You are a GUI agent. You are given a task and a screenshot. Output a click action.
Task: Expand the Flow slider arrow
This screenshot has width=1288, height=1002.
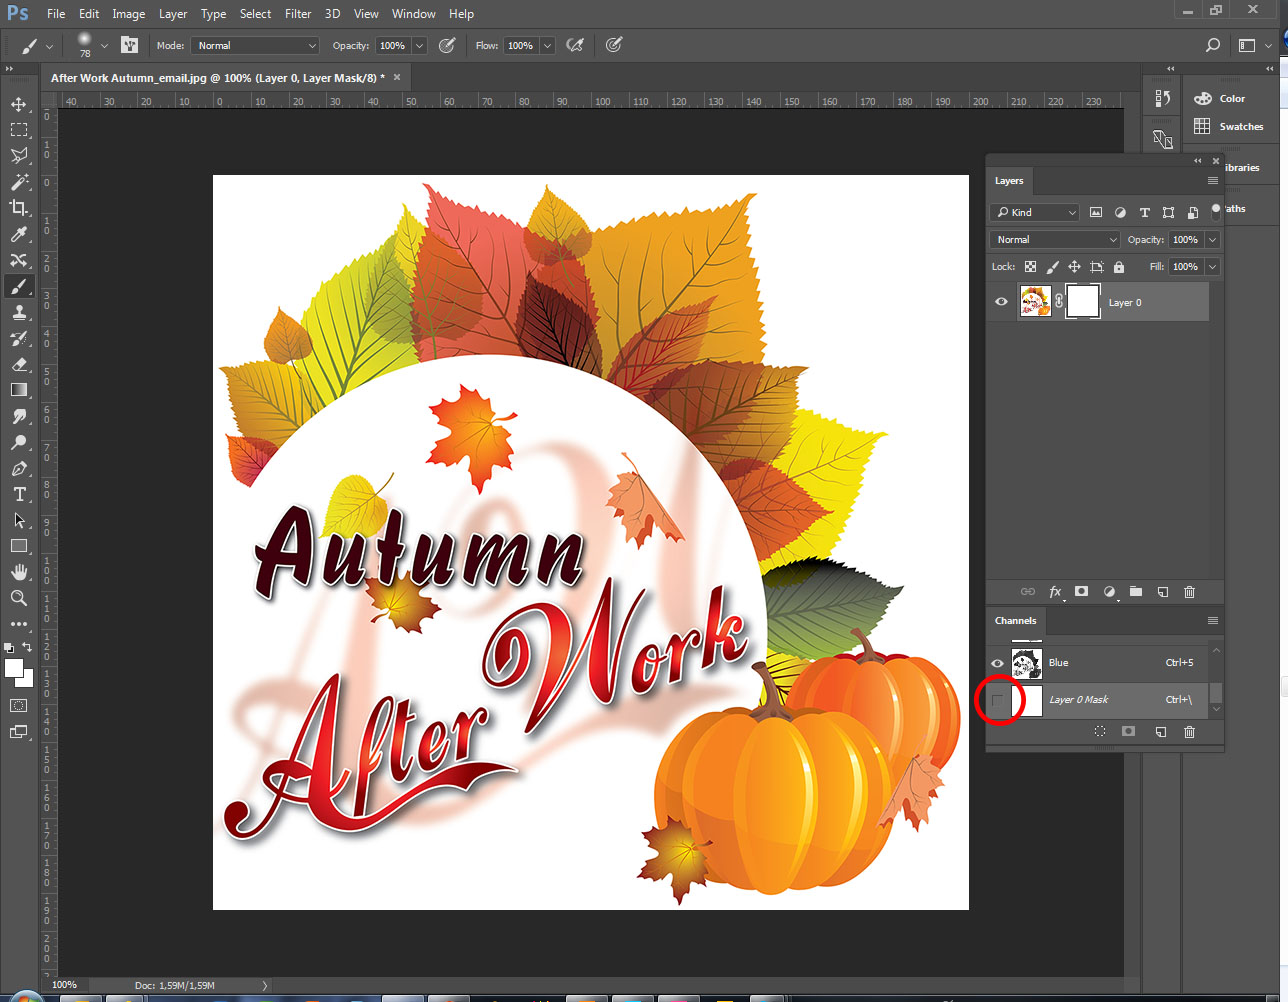[x=547, y=45]
